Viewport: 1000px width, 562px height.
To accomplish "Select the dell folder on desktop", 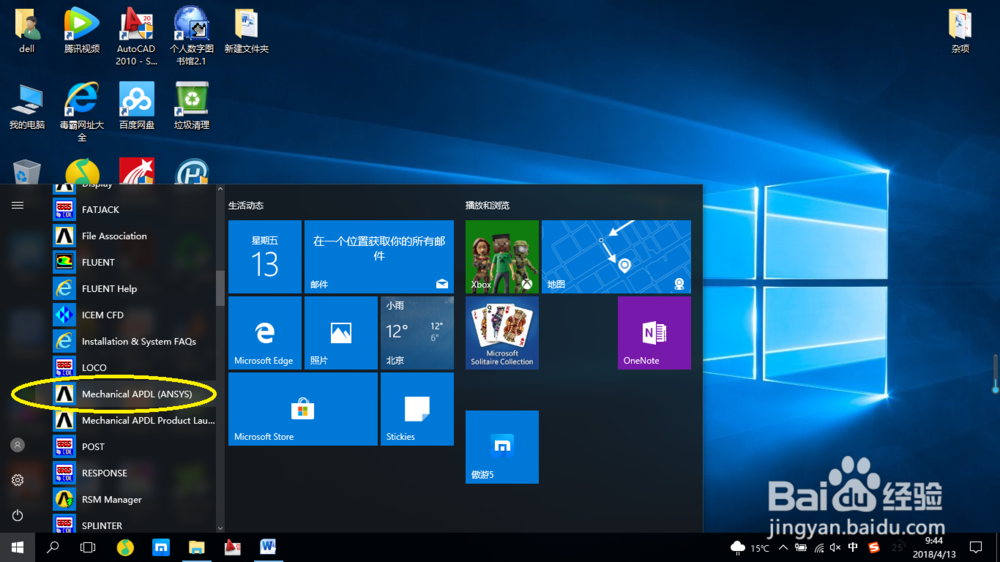I will (27, 31).
